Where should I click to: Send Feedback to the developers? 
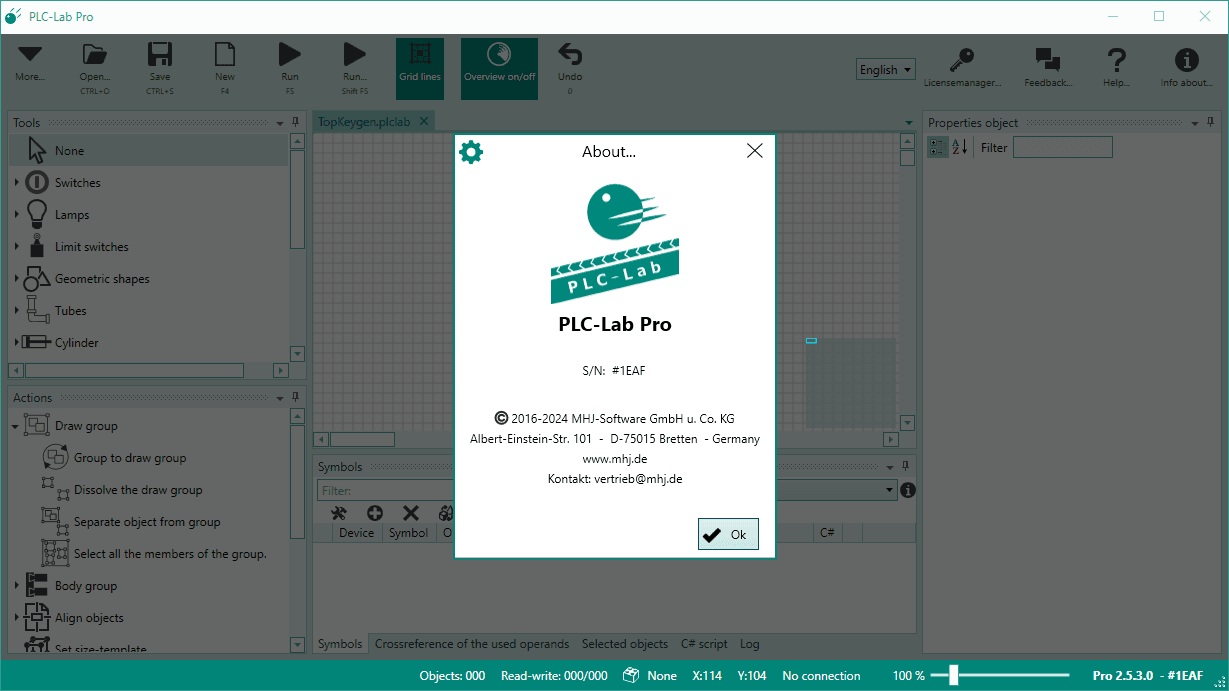(1046, 67)
